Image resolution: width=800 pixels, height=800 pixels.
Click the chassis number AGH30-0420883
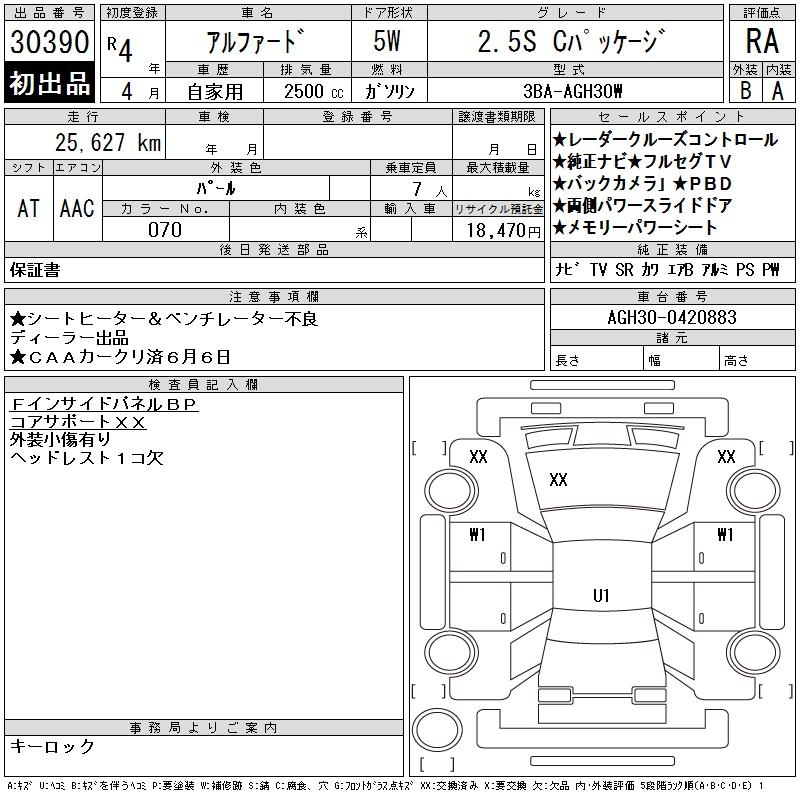point(672,317)
